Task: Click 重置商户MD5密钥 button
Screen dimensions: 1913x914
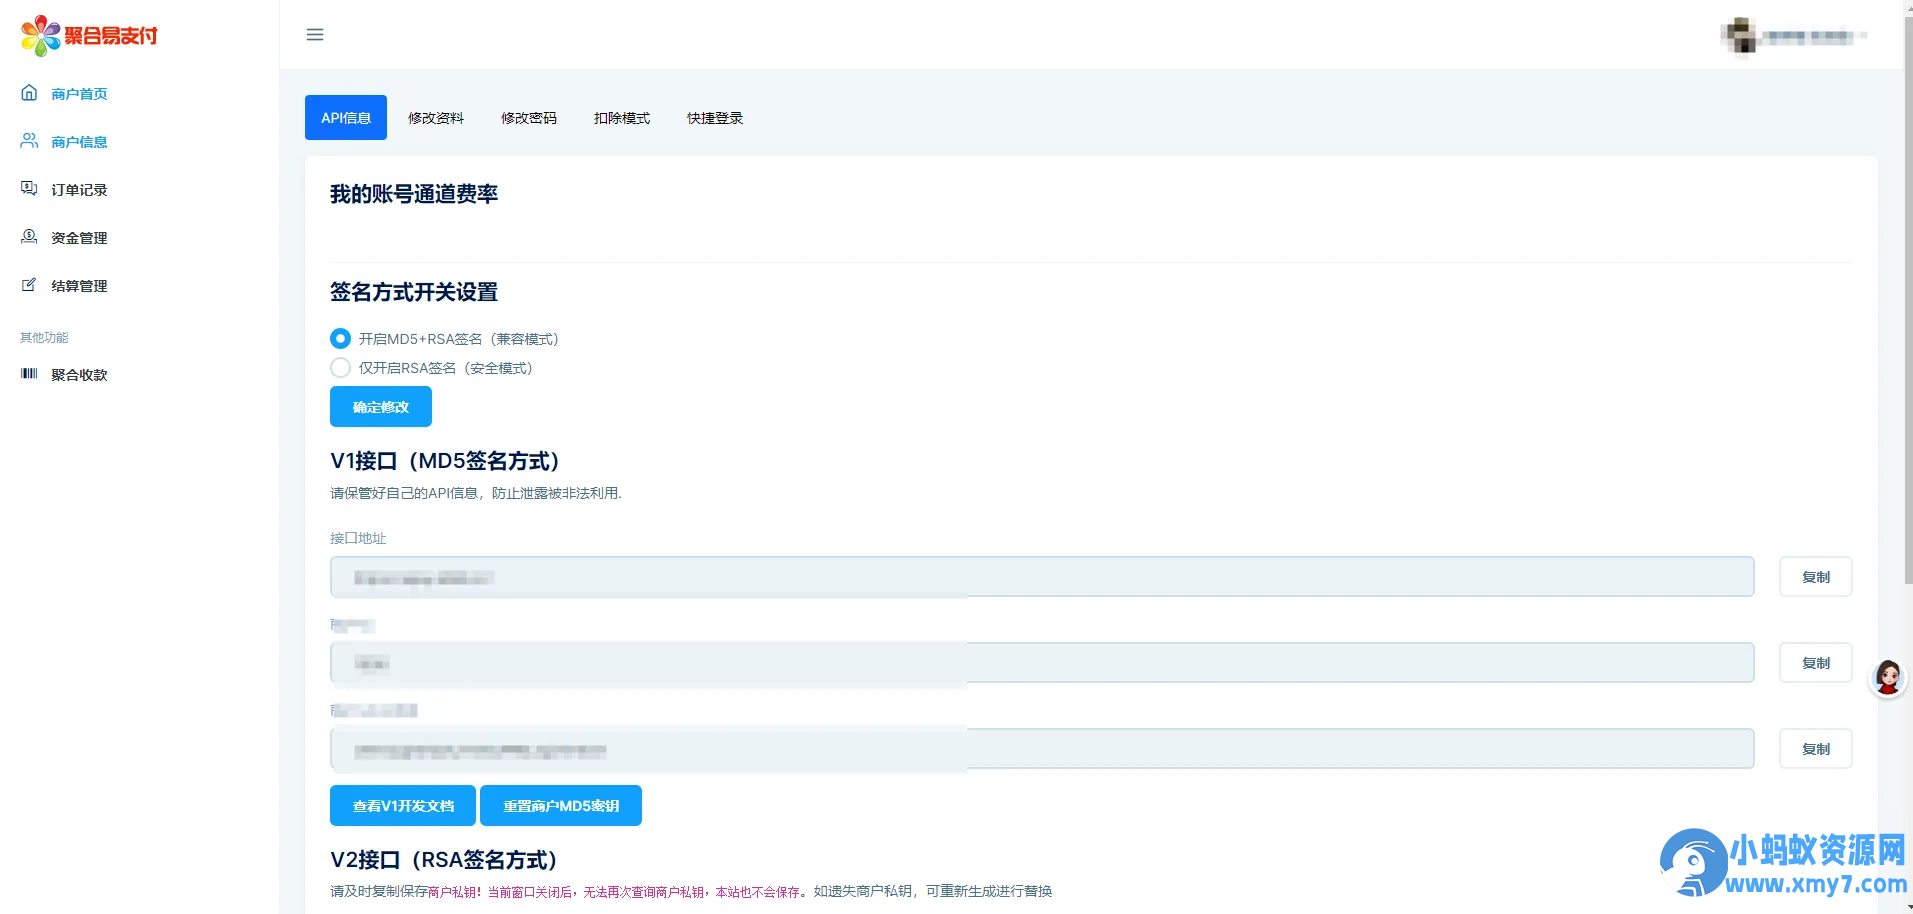Action: pyautogui.click(x=561, y=806)
